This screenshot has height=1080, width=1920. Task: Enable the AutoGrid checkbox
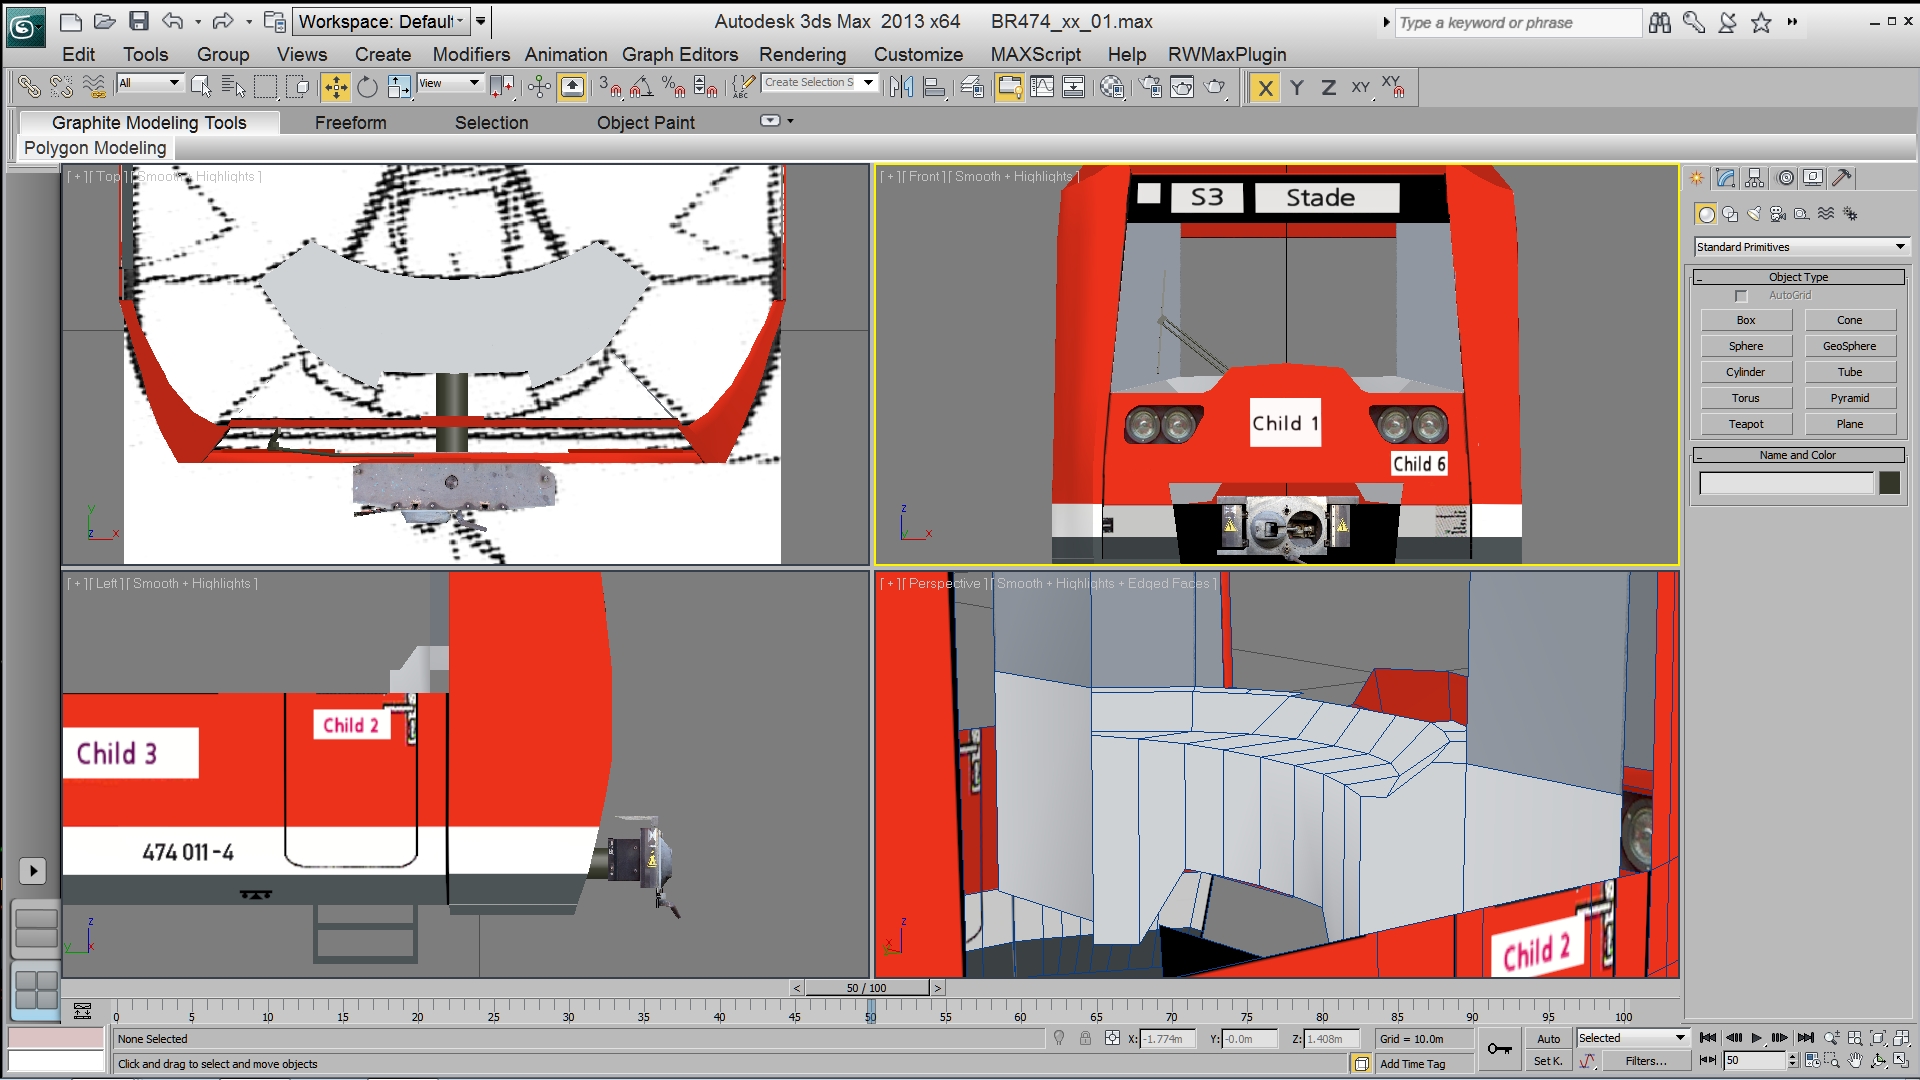(x=1741, y=296)
